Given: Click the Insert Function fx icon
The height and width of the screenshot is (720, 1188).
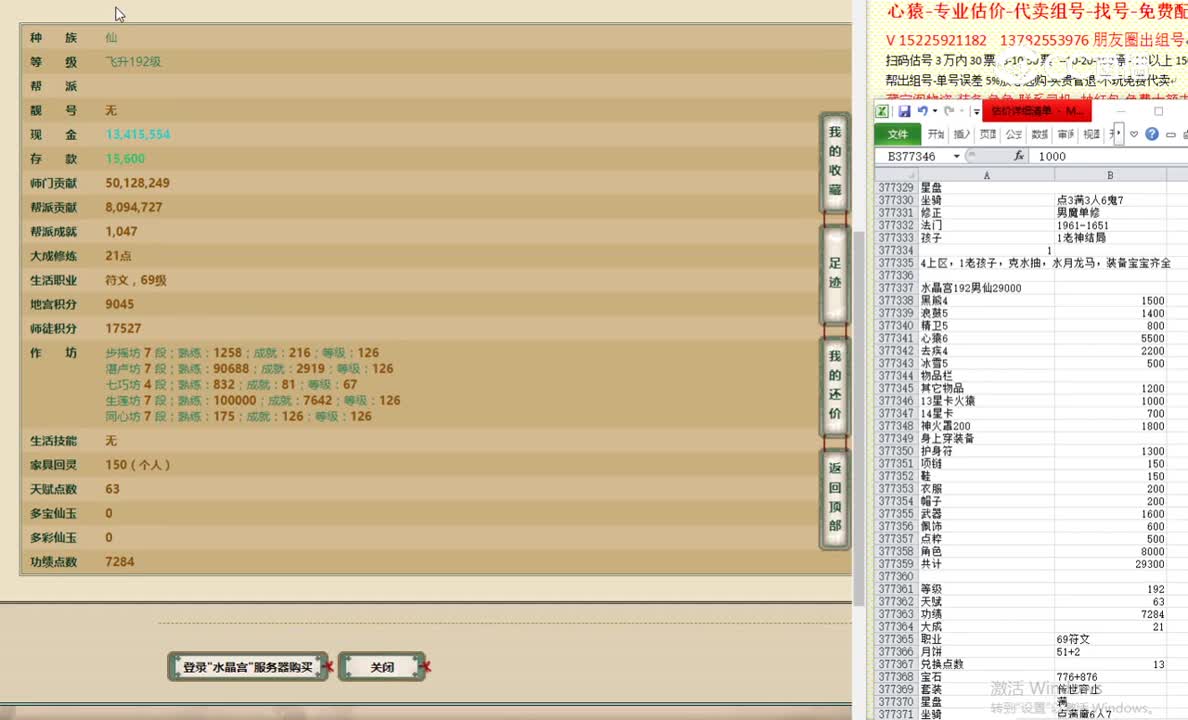Looking at the screenshot, I should 1020,155.
